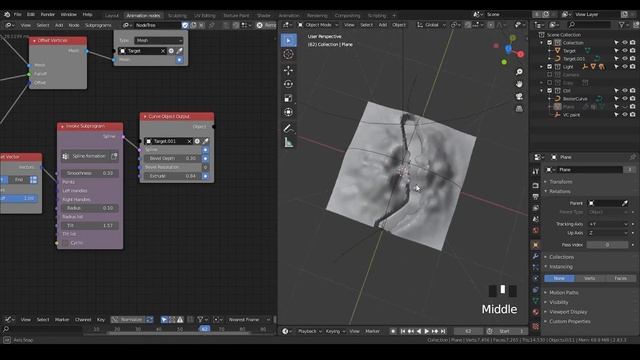Click the zoom magnifier viewport navigation icon
Viewport: 640px width, 360px height.
pyautogui.click(x=519, y=72)
